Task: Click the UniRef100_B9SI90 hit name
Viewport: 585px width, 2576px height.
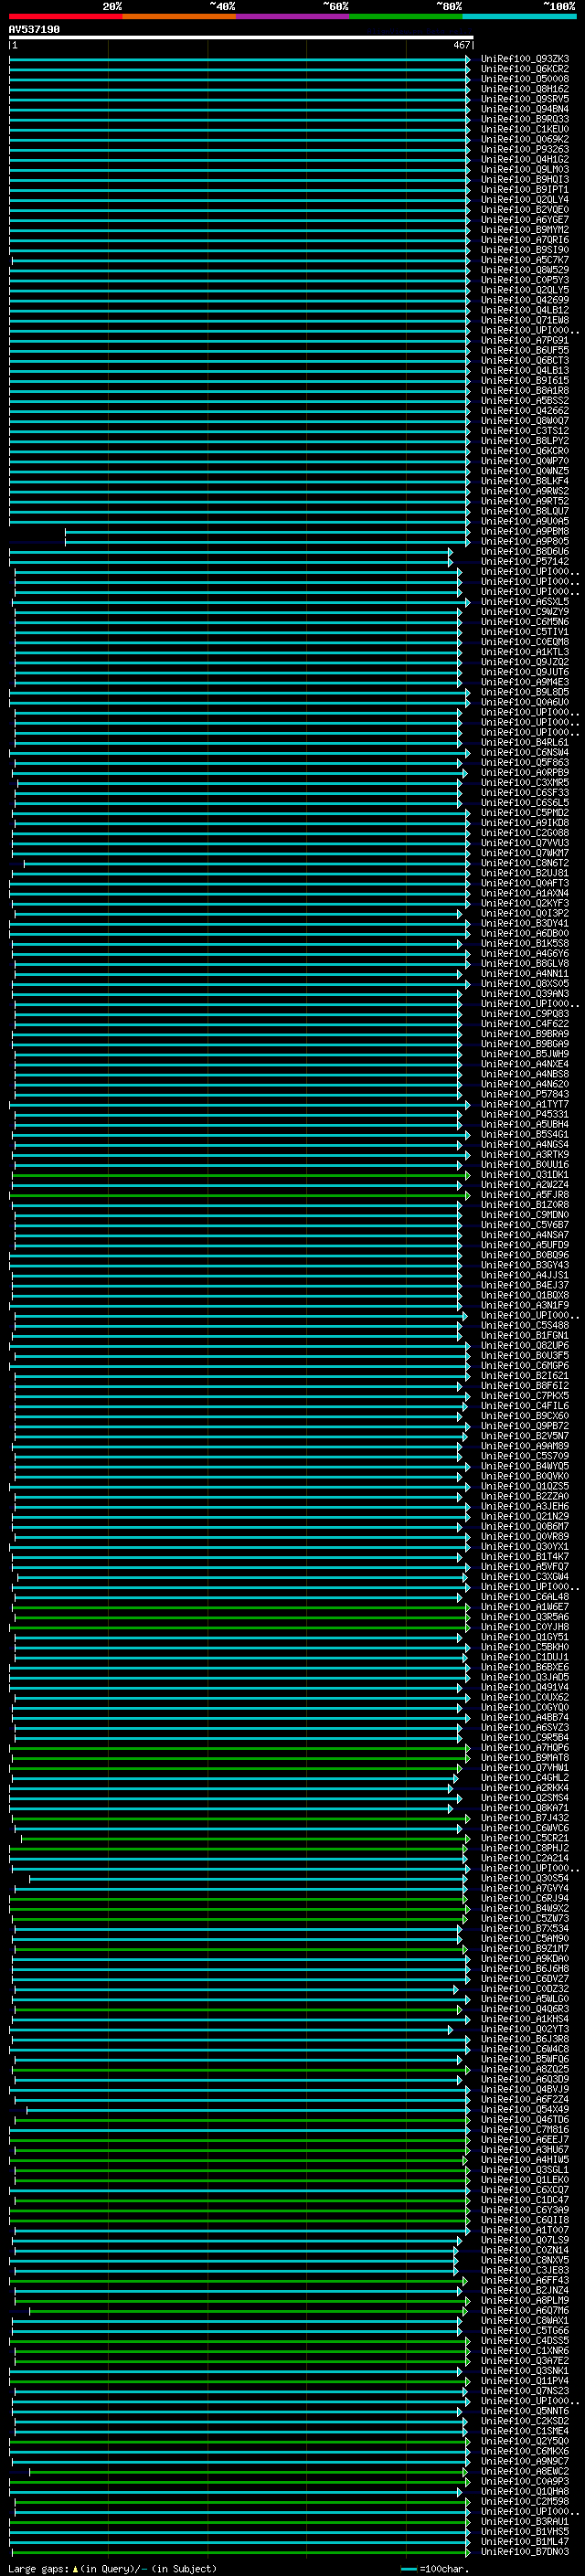Action: pos(525,249)
